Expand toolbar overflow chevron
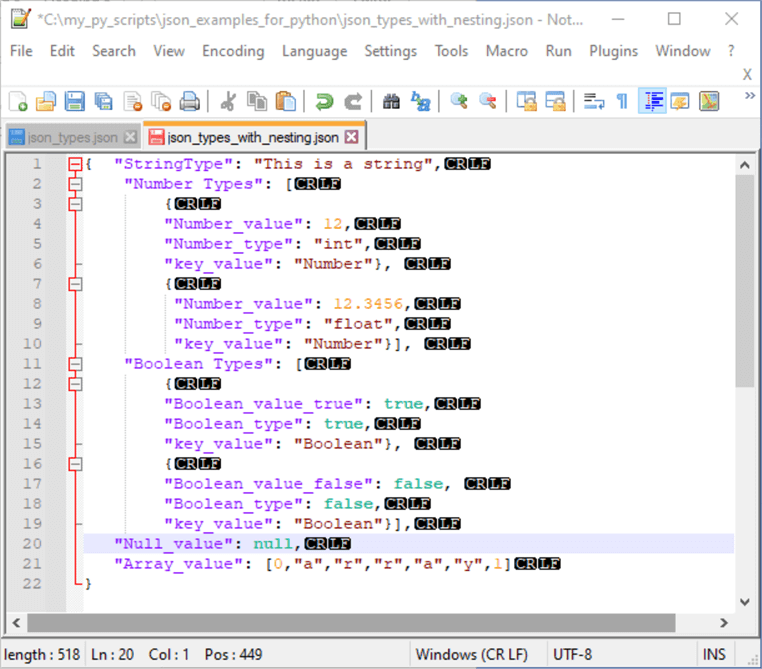Screen dimensions: 762x669 tap(750, 95)
